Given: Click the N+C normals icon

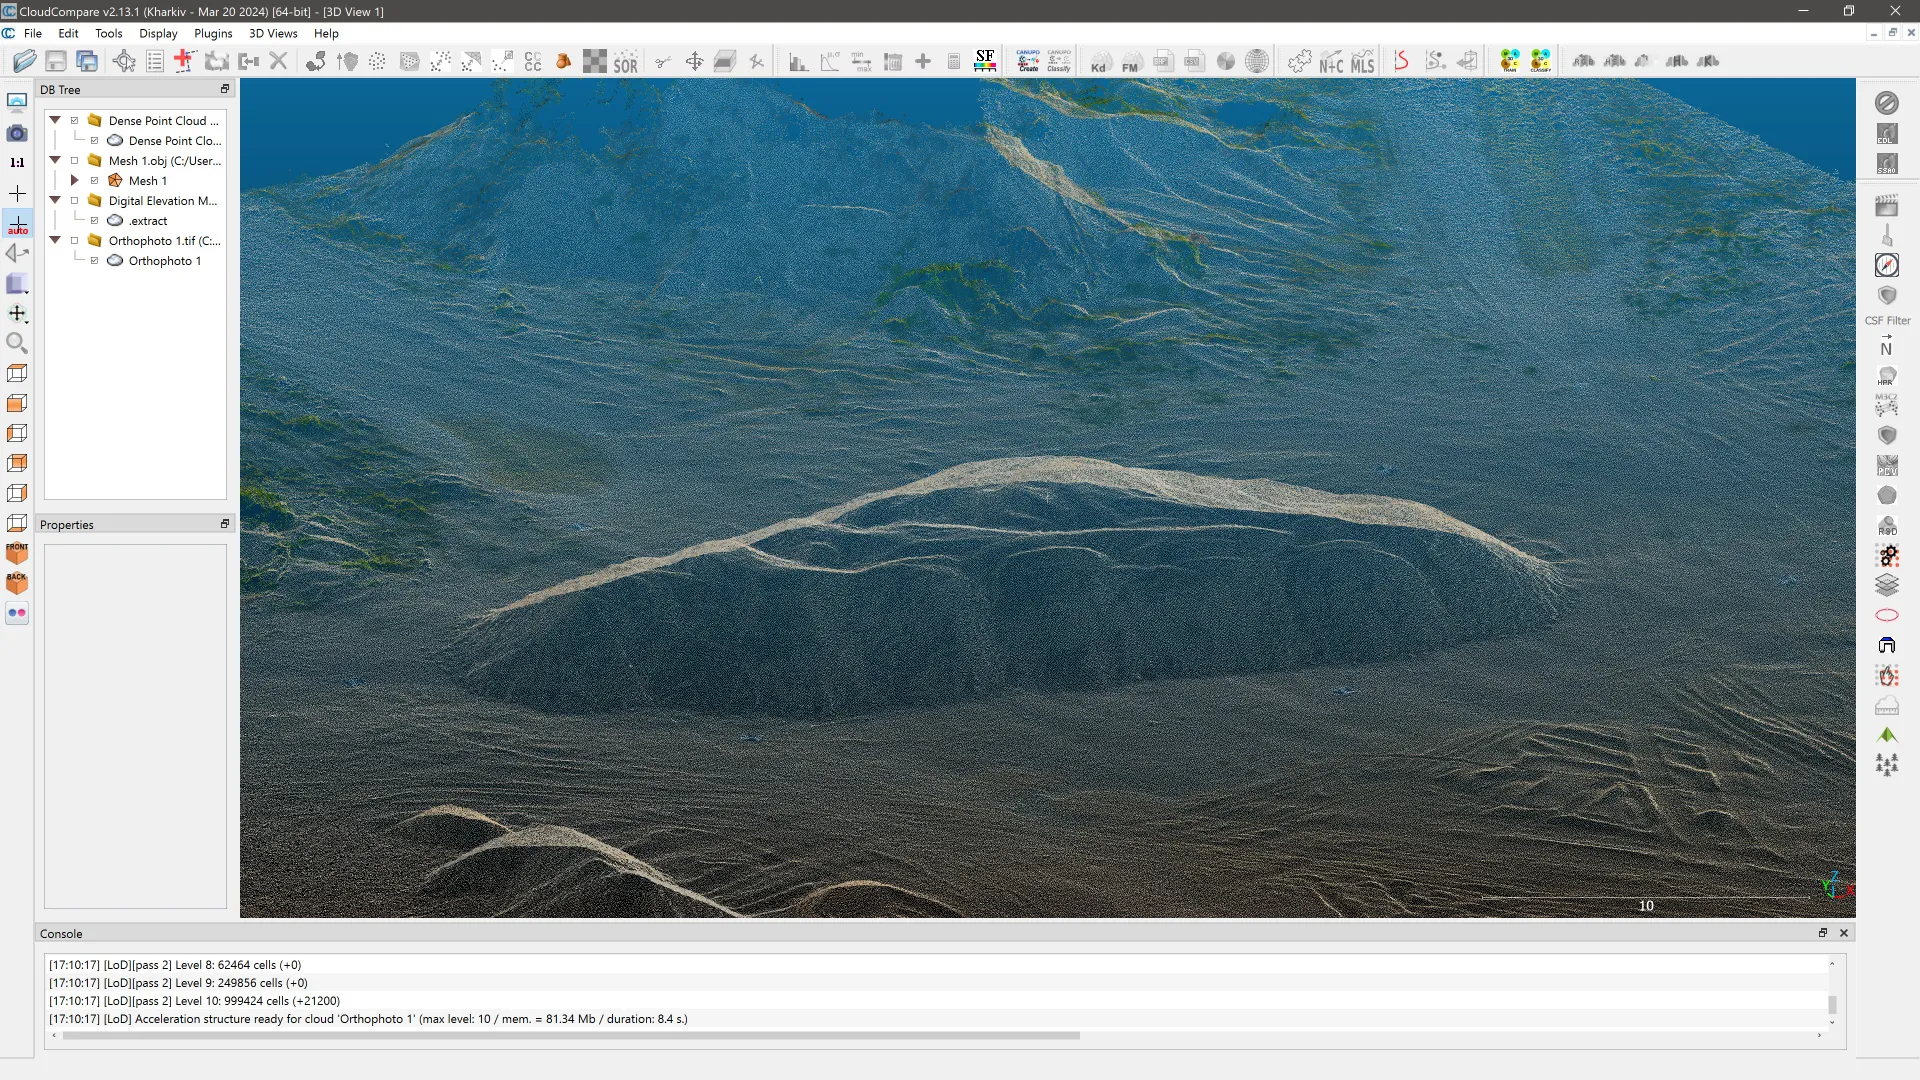Looking at the screenshot, I should (1331, 62).
